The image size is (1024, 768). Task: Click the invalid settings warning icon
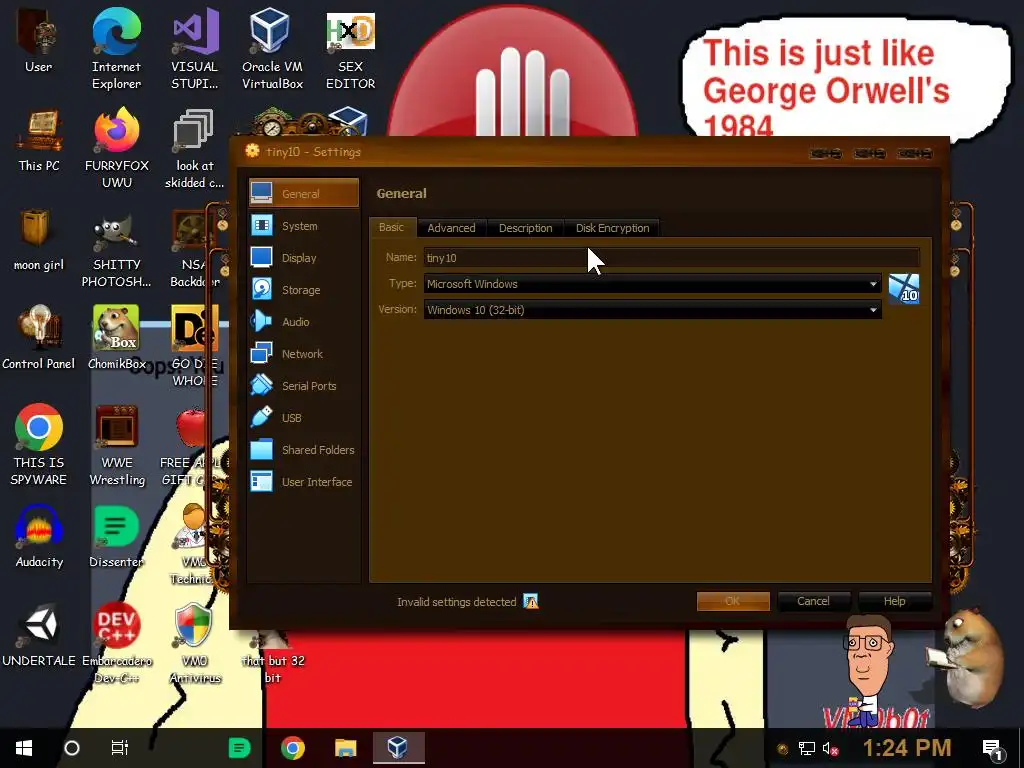tap(531, 601)
